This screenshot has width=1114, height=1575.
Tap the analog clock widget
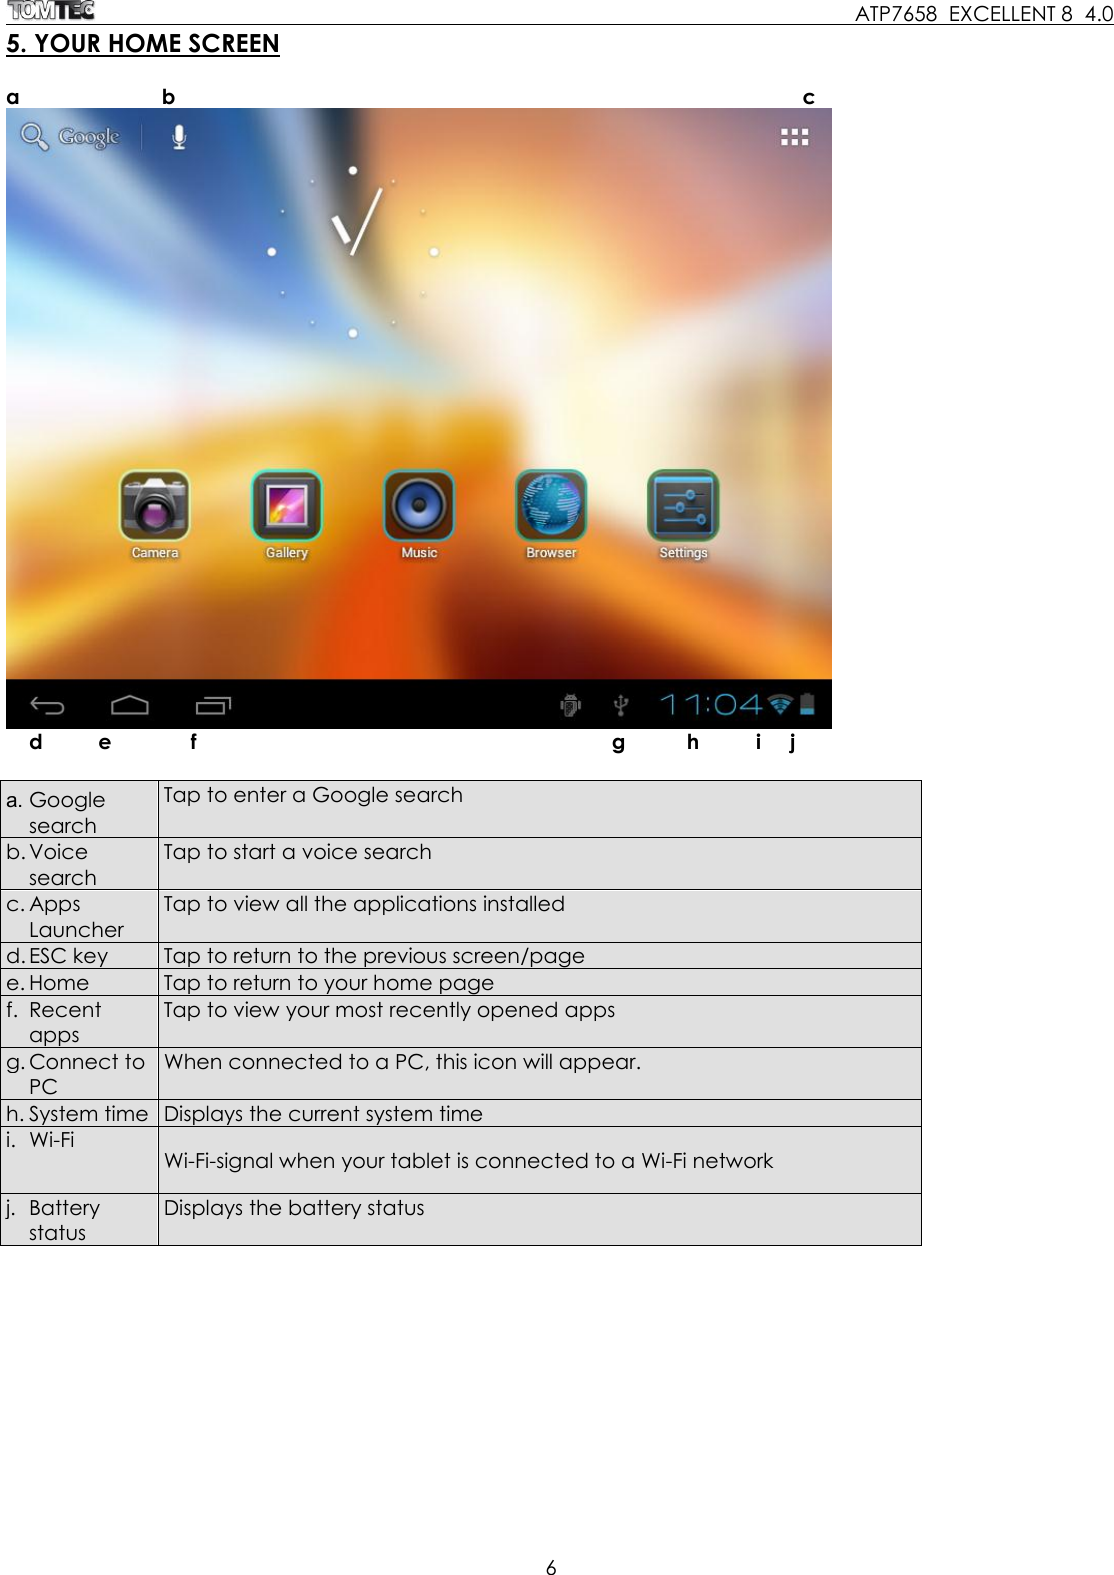352,251
